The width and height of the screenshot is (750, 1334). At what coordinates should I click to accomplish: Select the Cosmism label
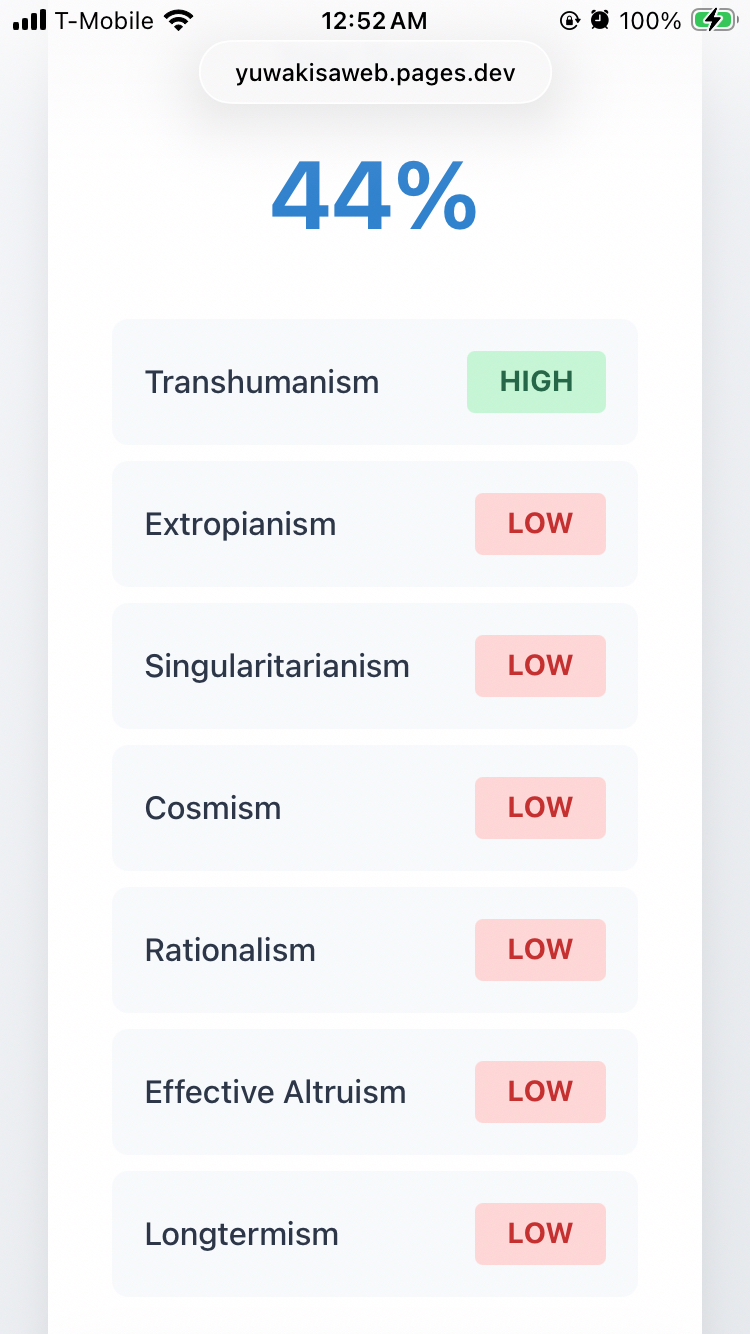(213, 808)
